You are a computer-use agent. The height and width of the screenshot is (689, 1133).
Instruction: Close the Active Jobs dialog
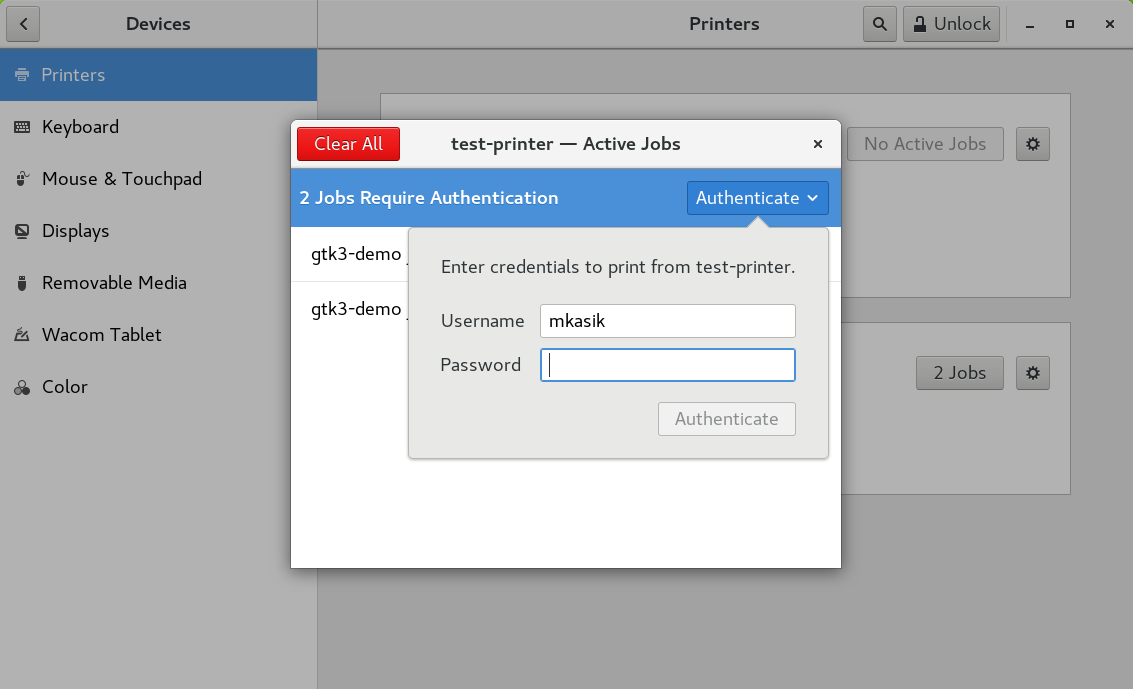pyautogui.click(x=818, y=144)
